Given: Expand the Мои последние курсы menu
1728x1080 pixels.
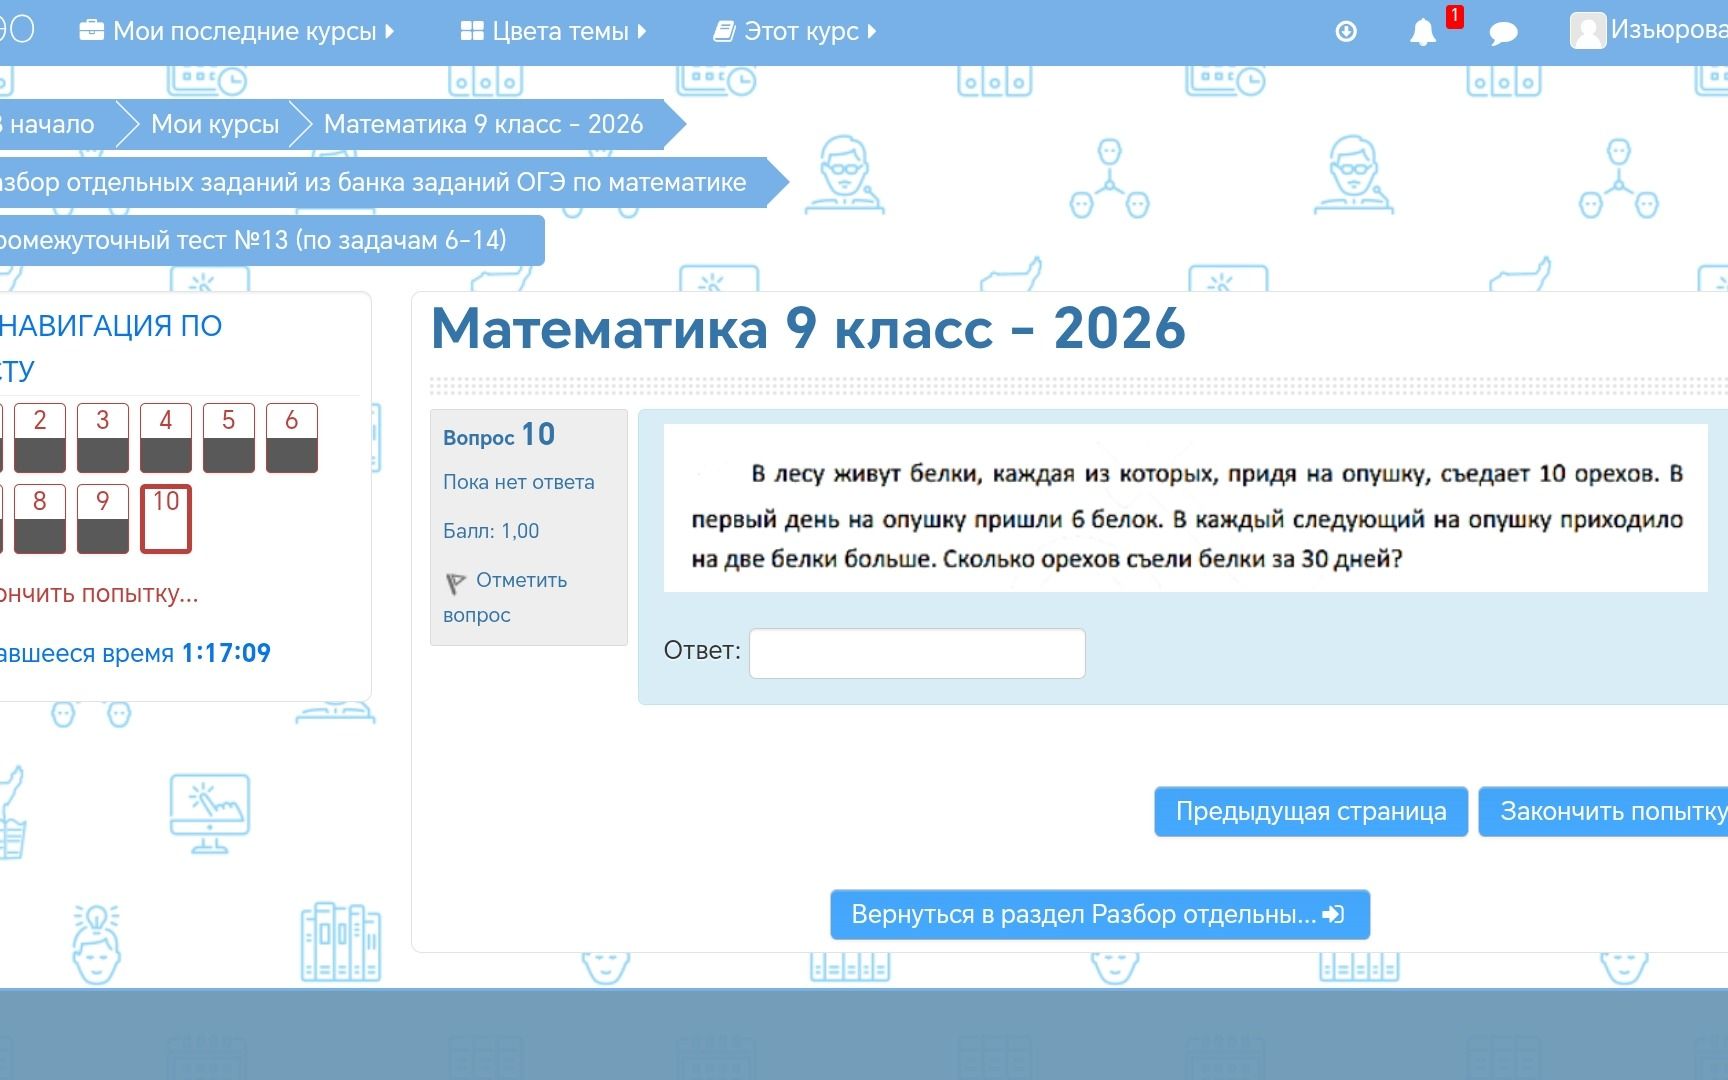Looking at the screenshot, I should point(237,31).
